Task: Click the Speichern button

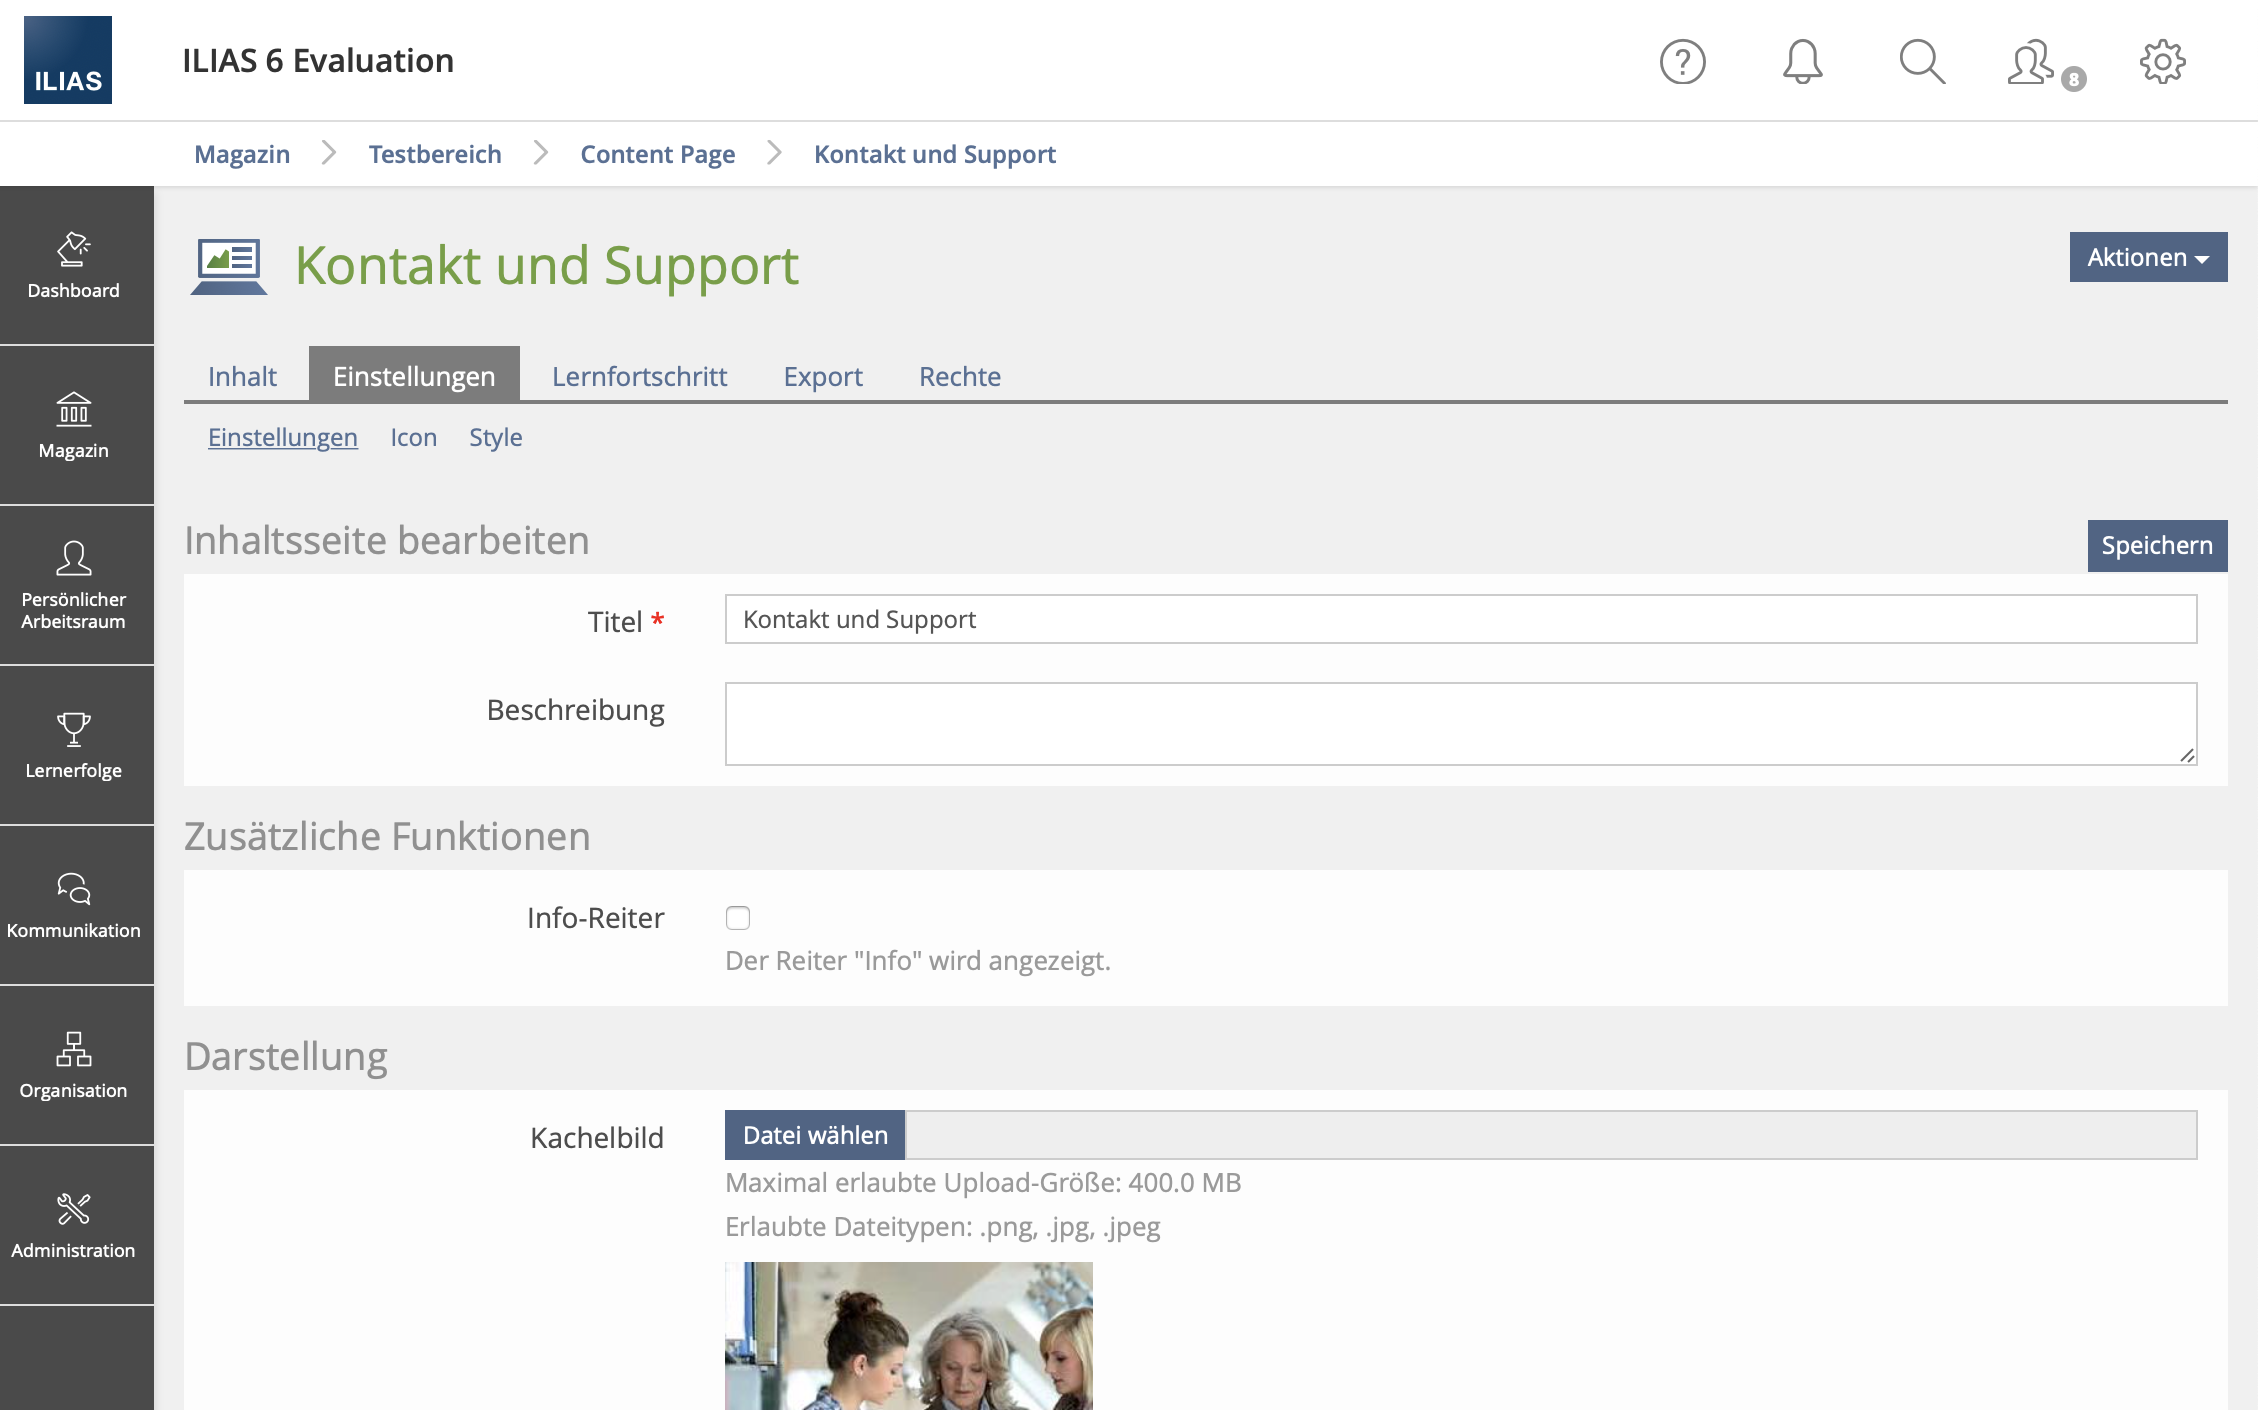Action: click(x=2156, y=545)
